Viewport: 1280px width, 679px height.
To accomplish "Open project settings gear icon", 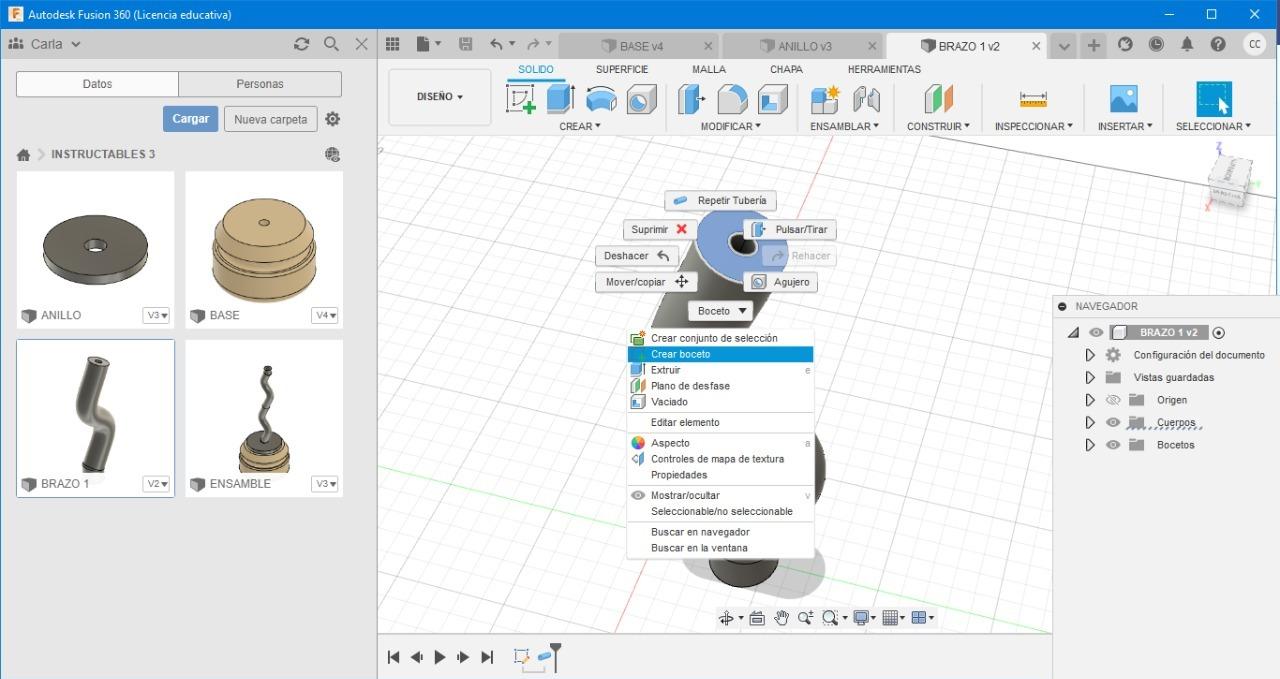I will (x=333, y=119).
